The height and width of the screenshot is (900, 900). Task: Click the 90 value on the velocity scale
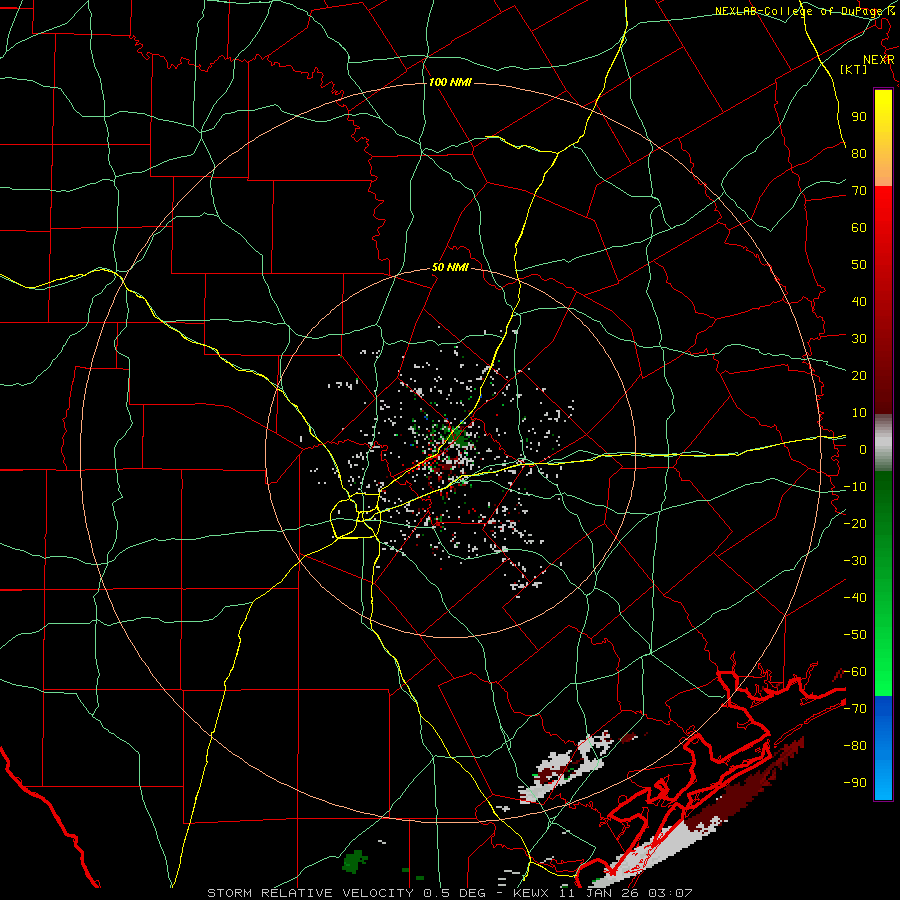(x=859, y=117)
